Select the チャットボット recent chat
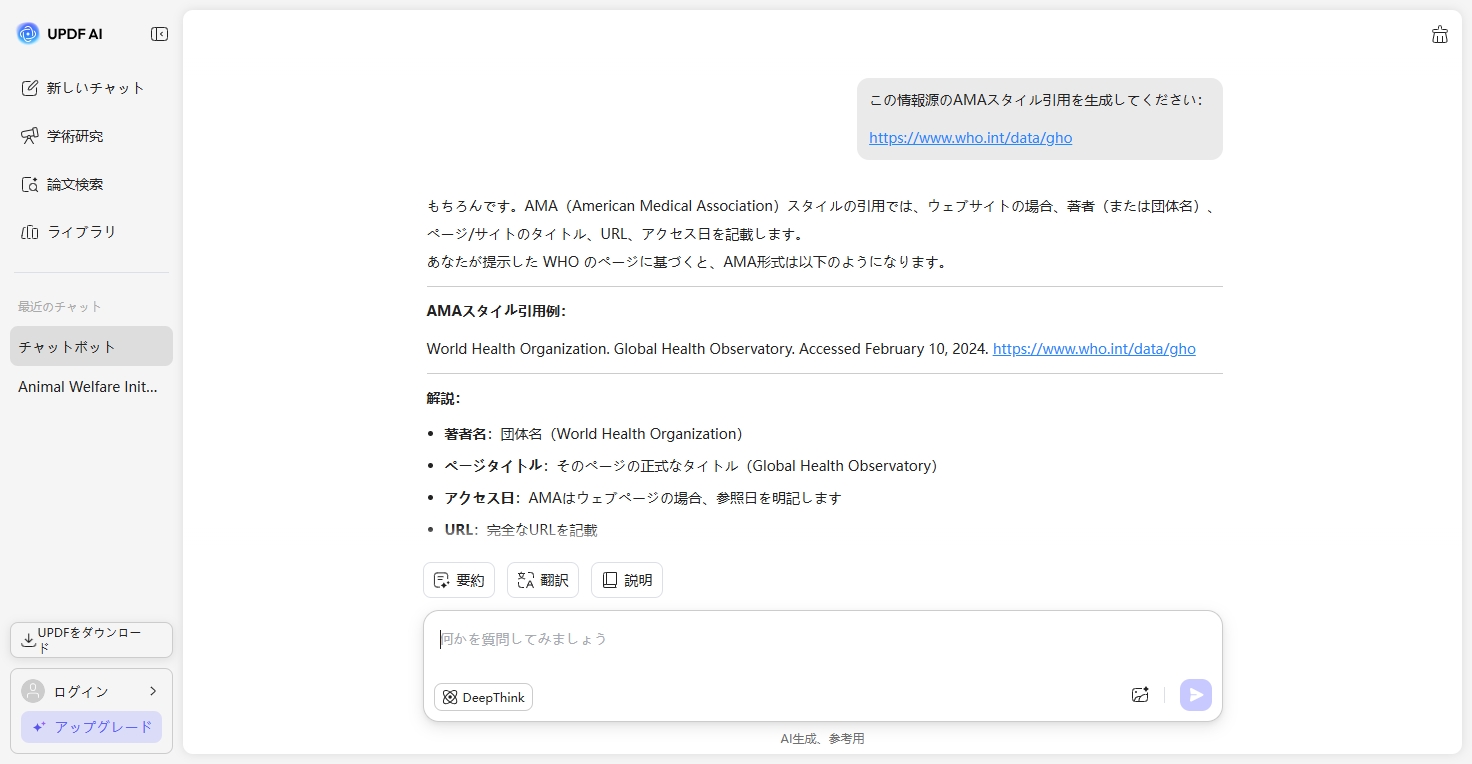Viewport: 1472px width, 764px height. (x=91, y=346)
